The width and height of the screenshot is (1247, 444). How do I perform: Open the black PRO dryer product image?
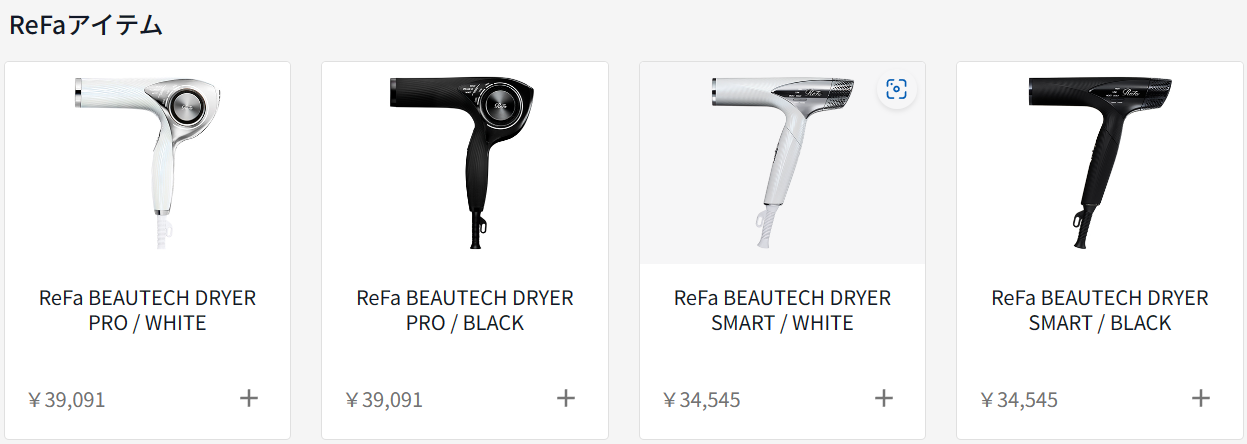[465, 163]
